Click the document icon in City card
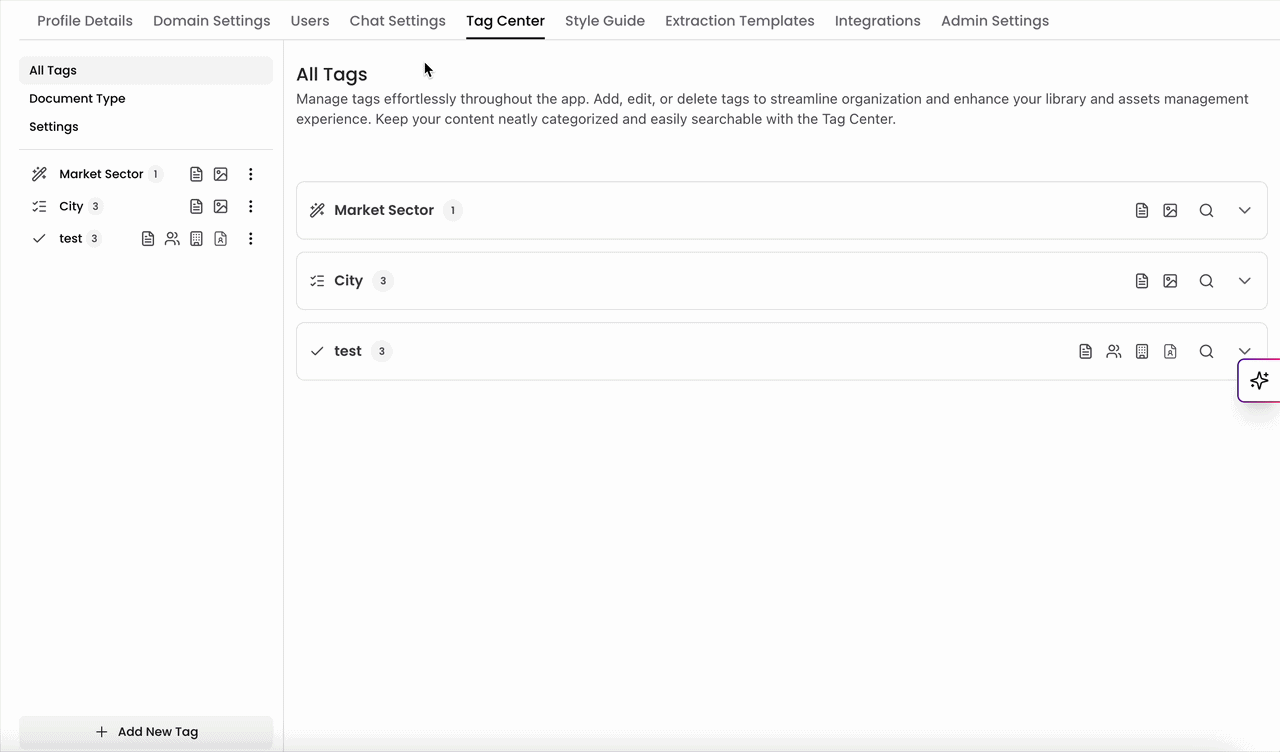The width and height of the screenshot is (1280, 752). [1142, 281]
